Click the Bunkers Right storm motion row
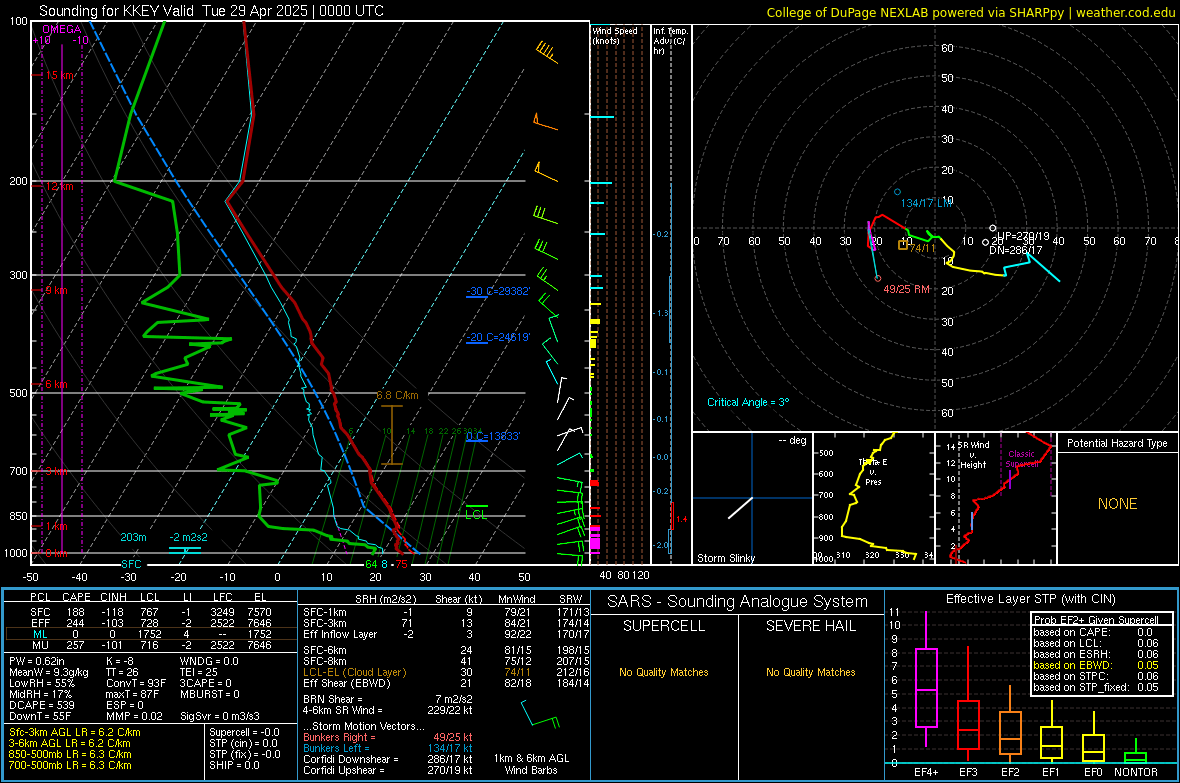 (x=388, y=737)
